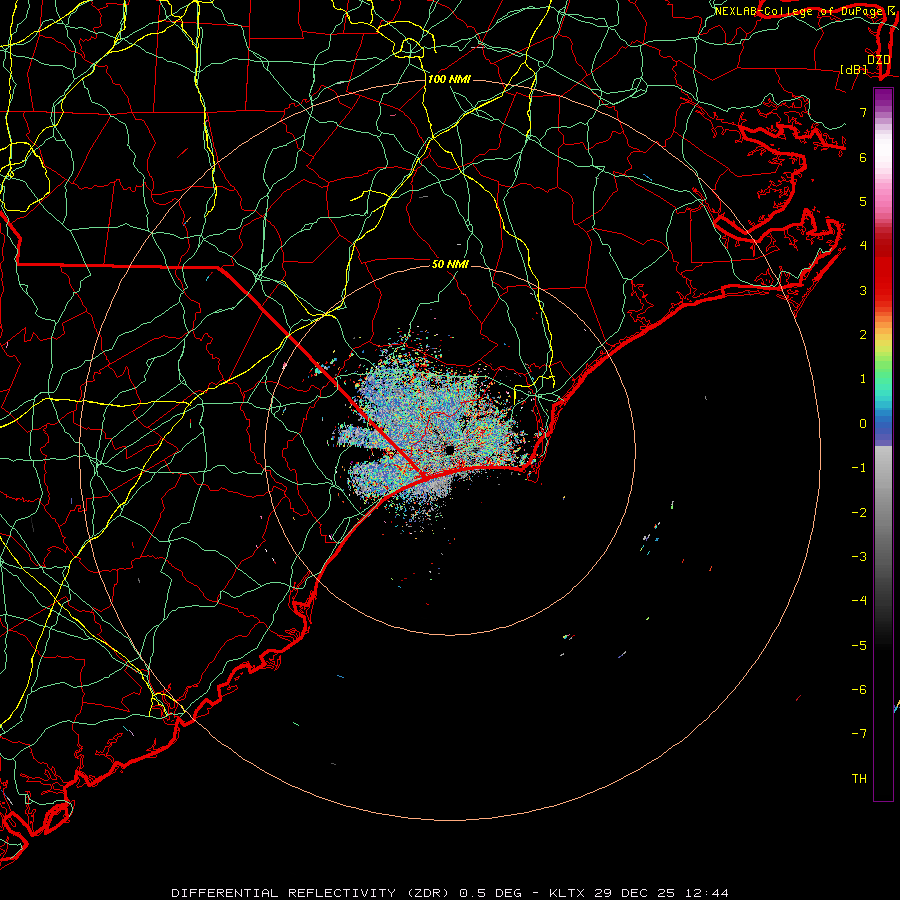Click the '5' value on the color scale
This screenshot has height=900, width=900.
pos(863,201)
